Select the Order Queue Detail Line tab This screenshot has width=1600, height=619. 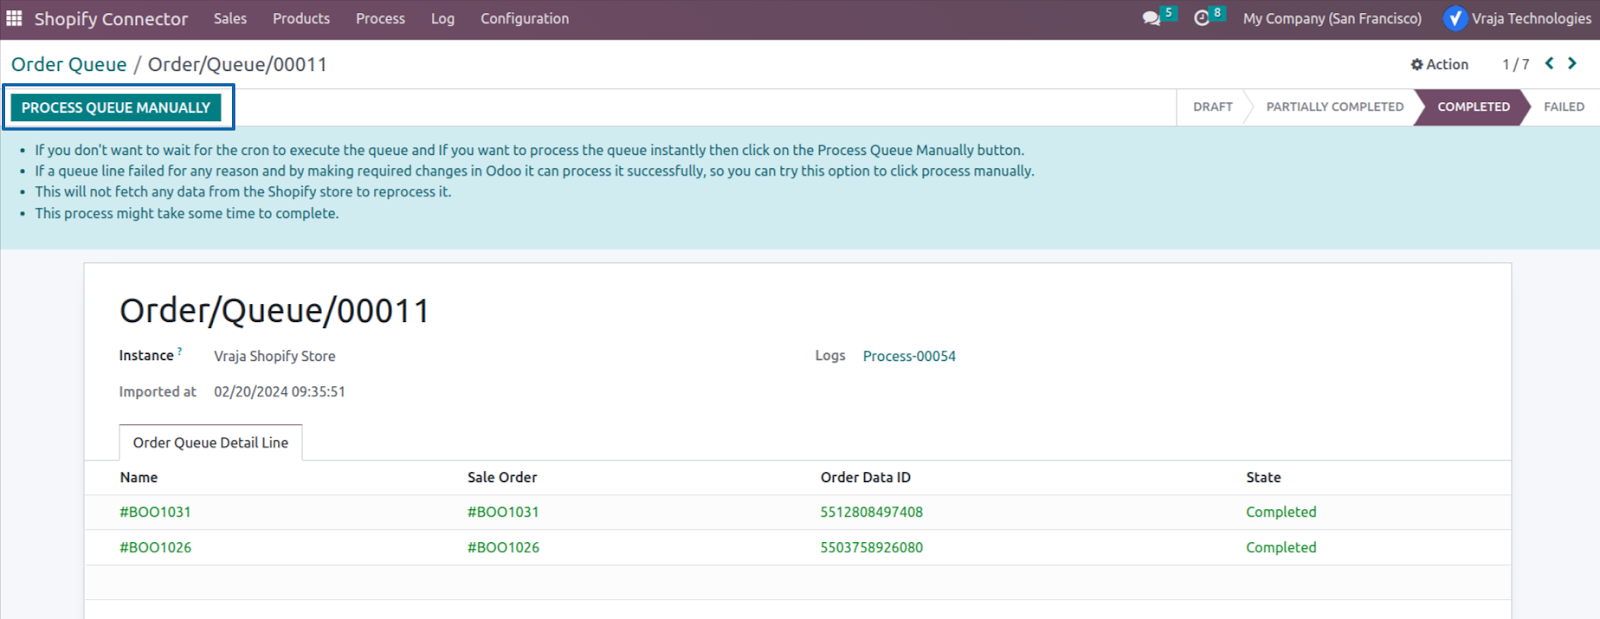point(210,443)
